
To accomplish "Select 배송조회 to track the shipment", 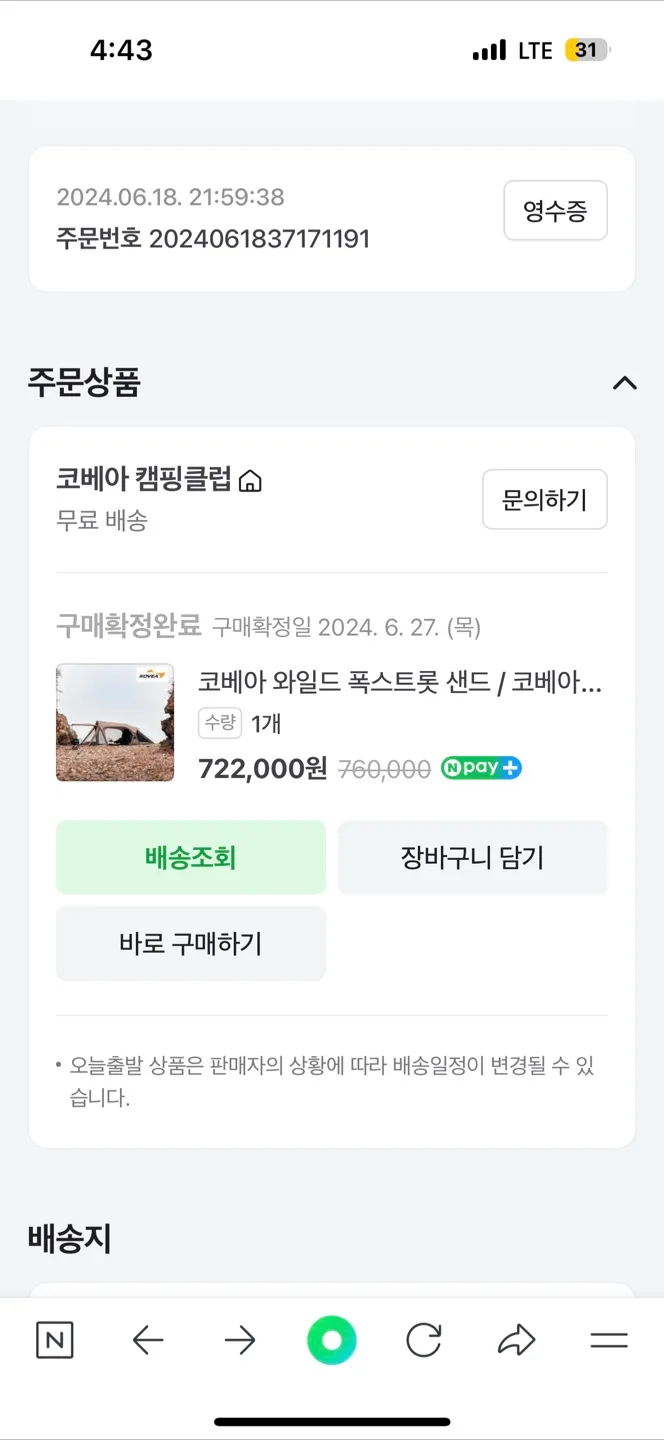I will tap(190, 857).
